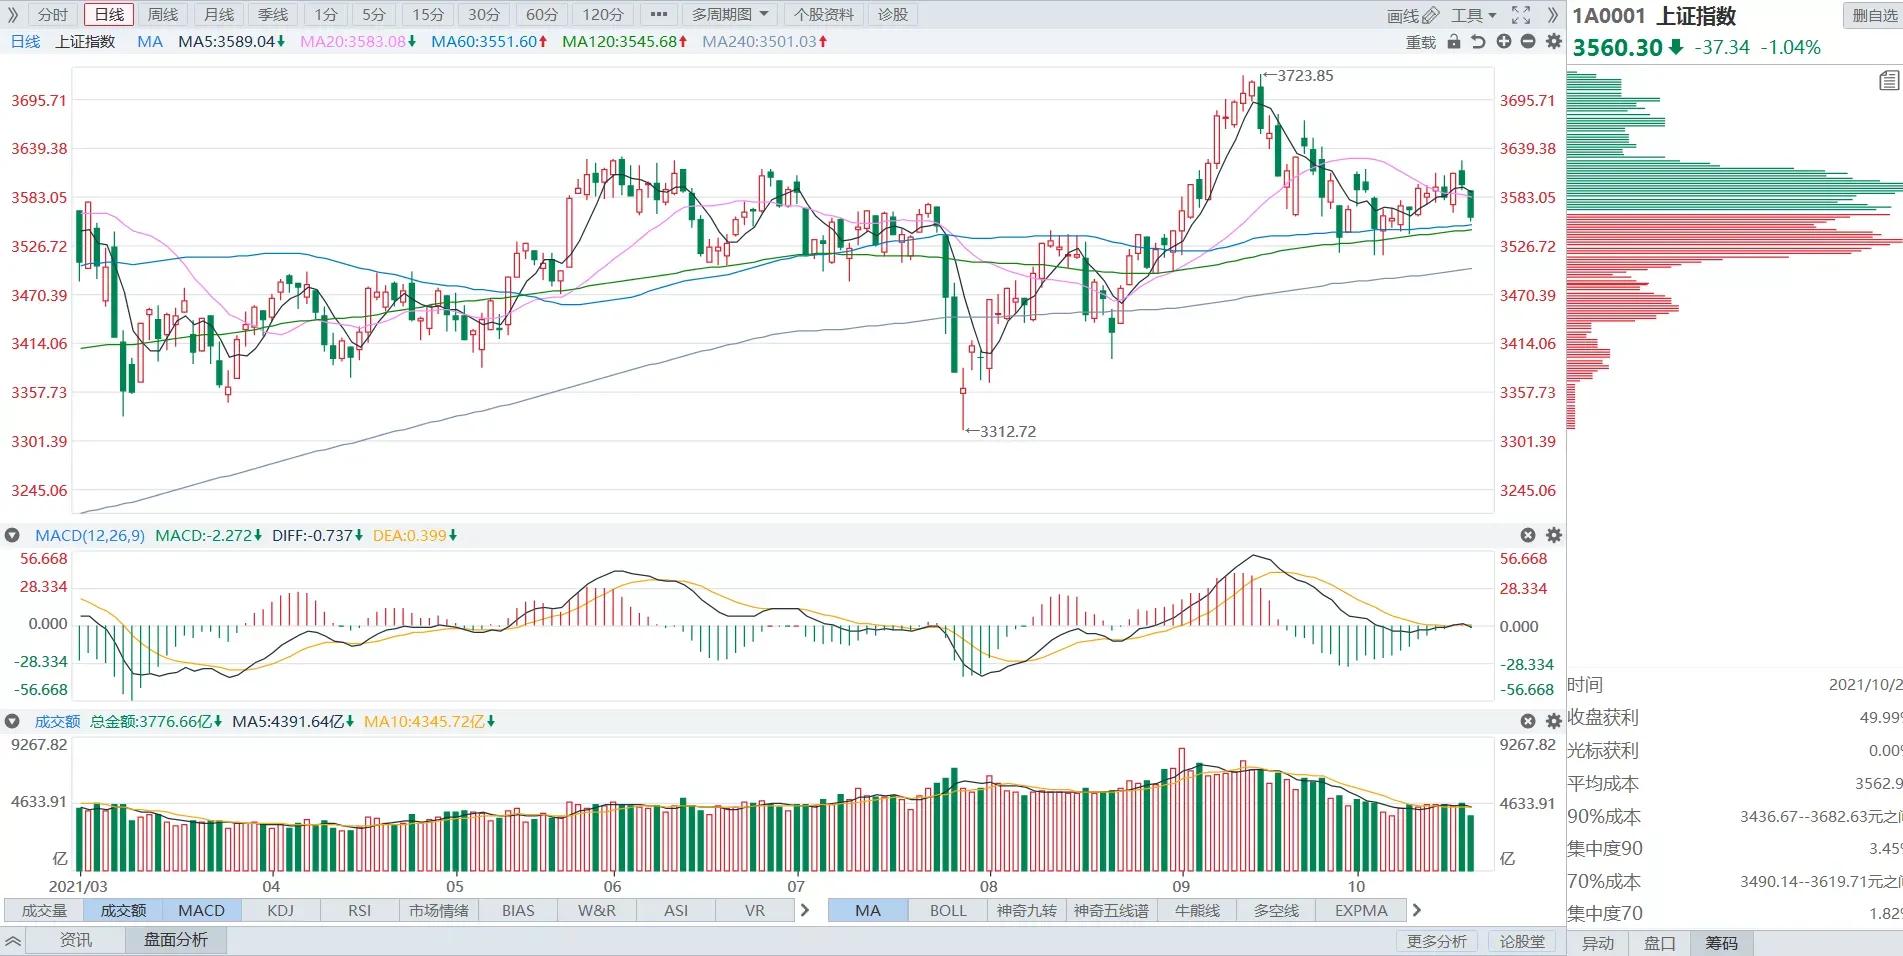Select the 60分 period tab
1903x956 pixels.
(x=542, y=15)
